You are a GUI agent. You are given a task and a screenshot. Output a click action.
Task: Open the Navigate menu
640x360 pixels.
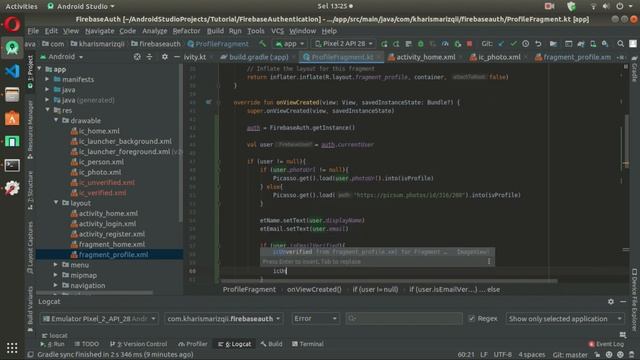[x=100, y=31]
